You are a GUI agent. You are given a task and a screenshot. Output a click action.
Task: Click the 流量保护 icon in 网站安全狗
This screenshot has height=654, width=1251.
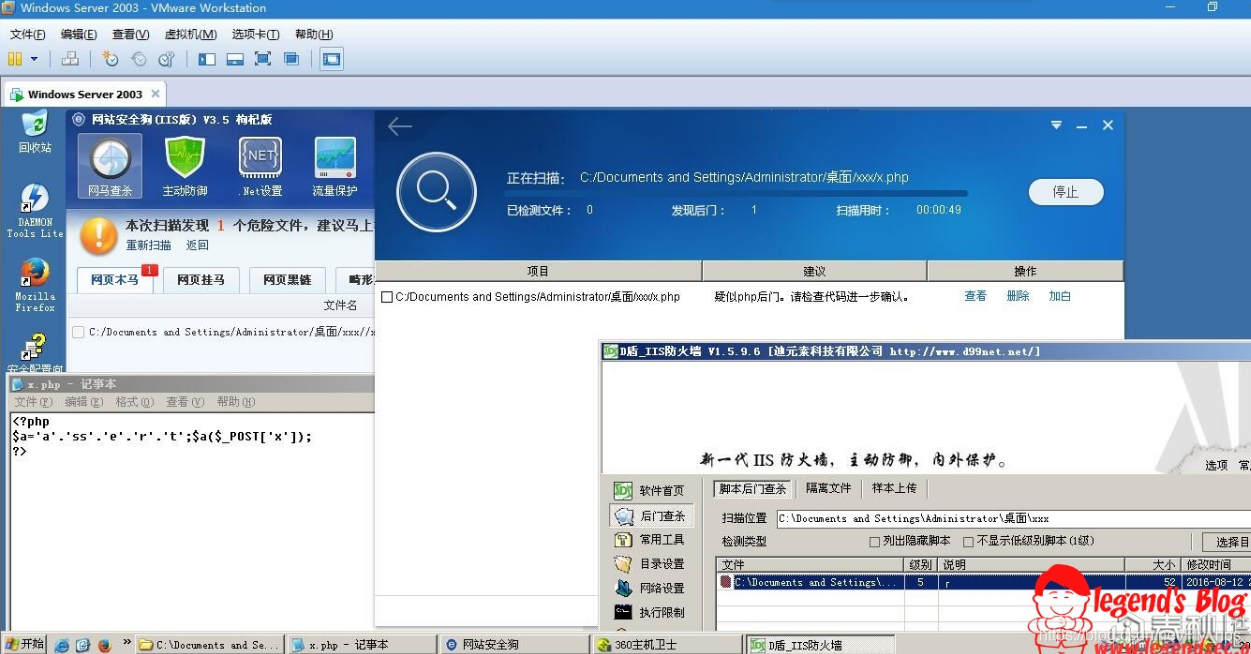point(335,166)
